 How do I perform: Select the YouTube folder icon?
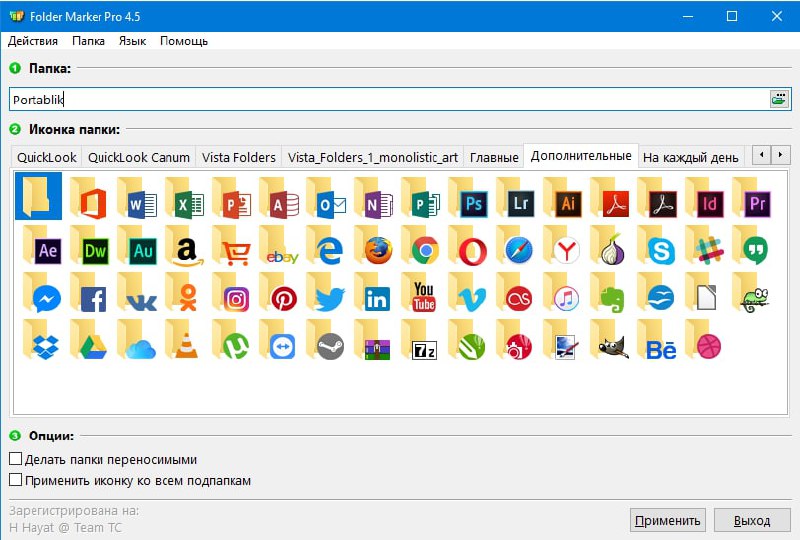(x=419, y=293)
